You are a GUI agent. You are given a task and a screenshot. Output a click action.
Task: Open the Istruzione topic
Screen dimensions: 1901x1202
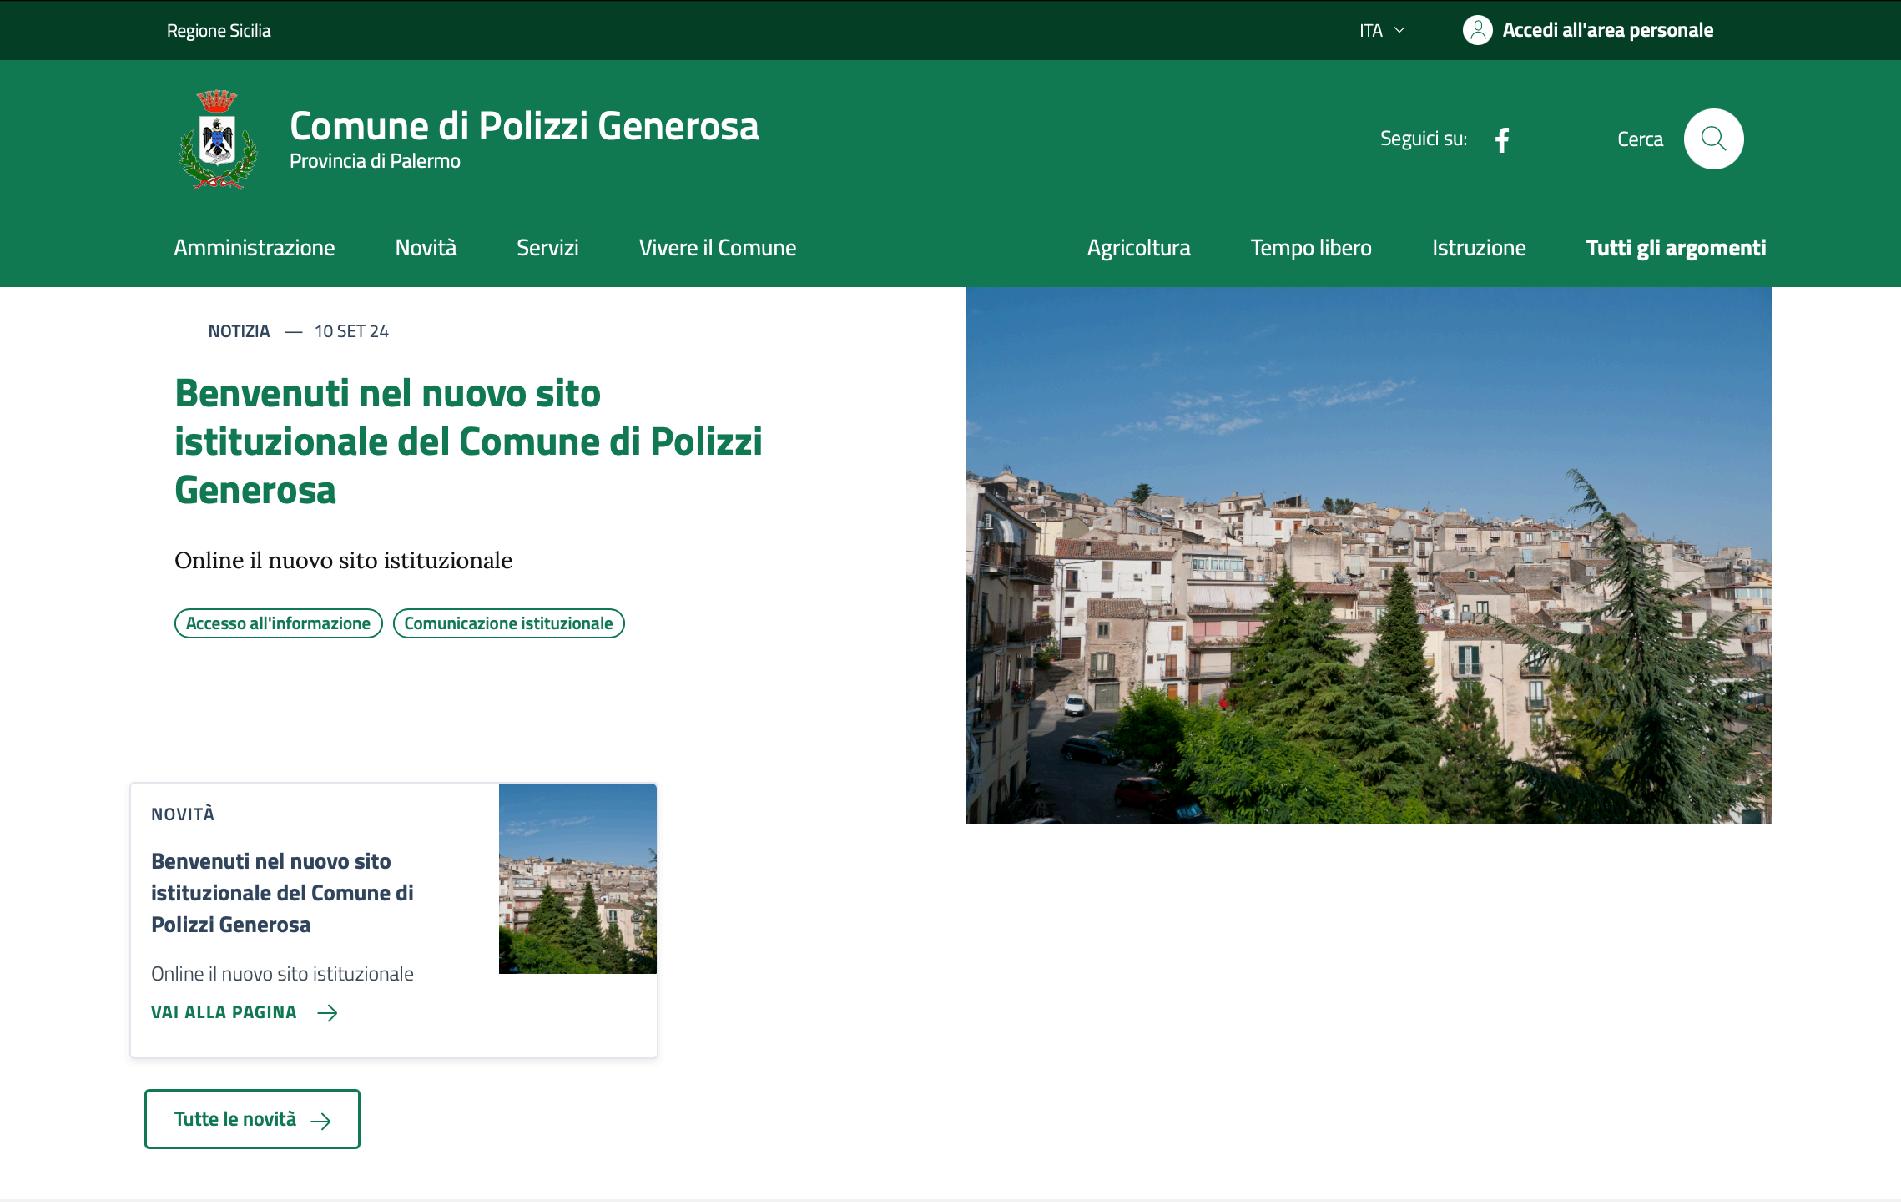click(x=1478, y=248)
